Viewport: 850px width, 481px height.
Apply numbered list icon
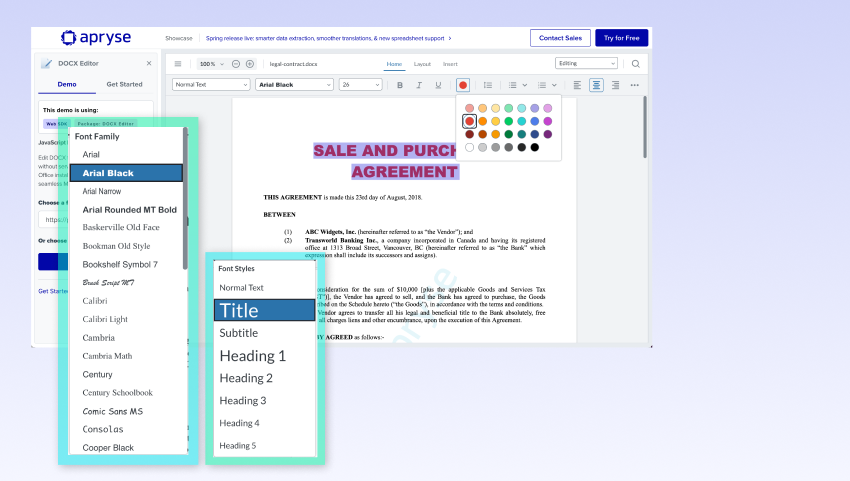click(542, 85)
